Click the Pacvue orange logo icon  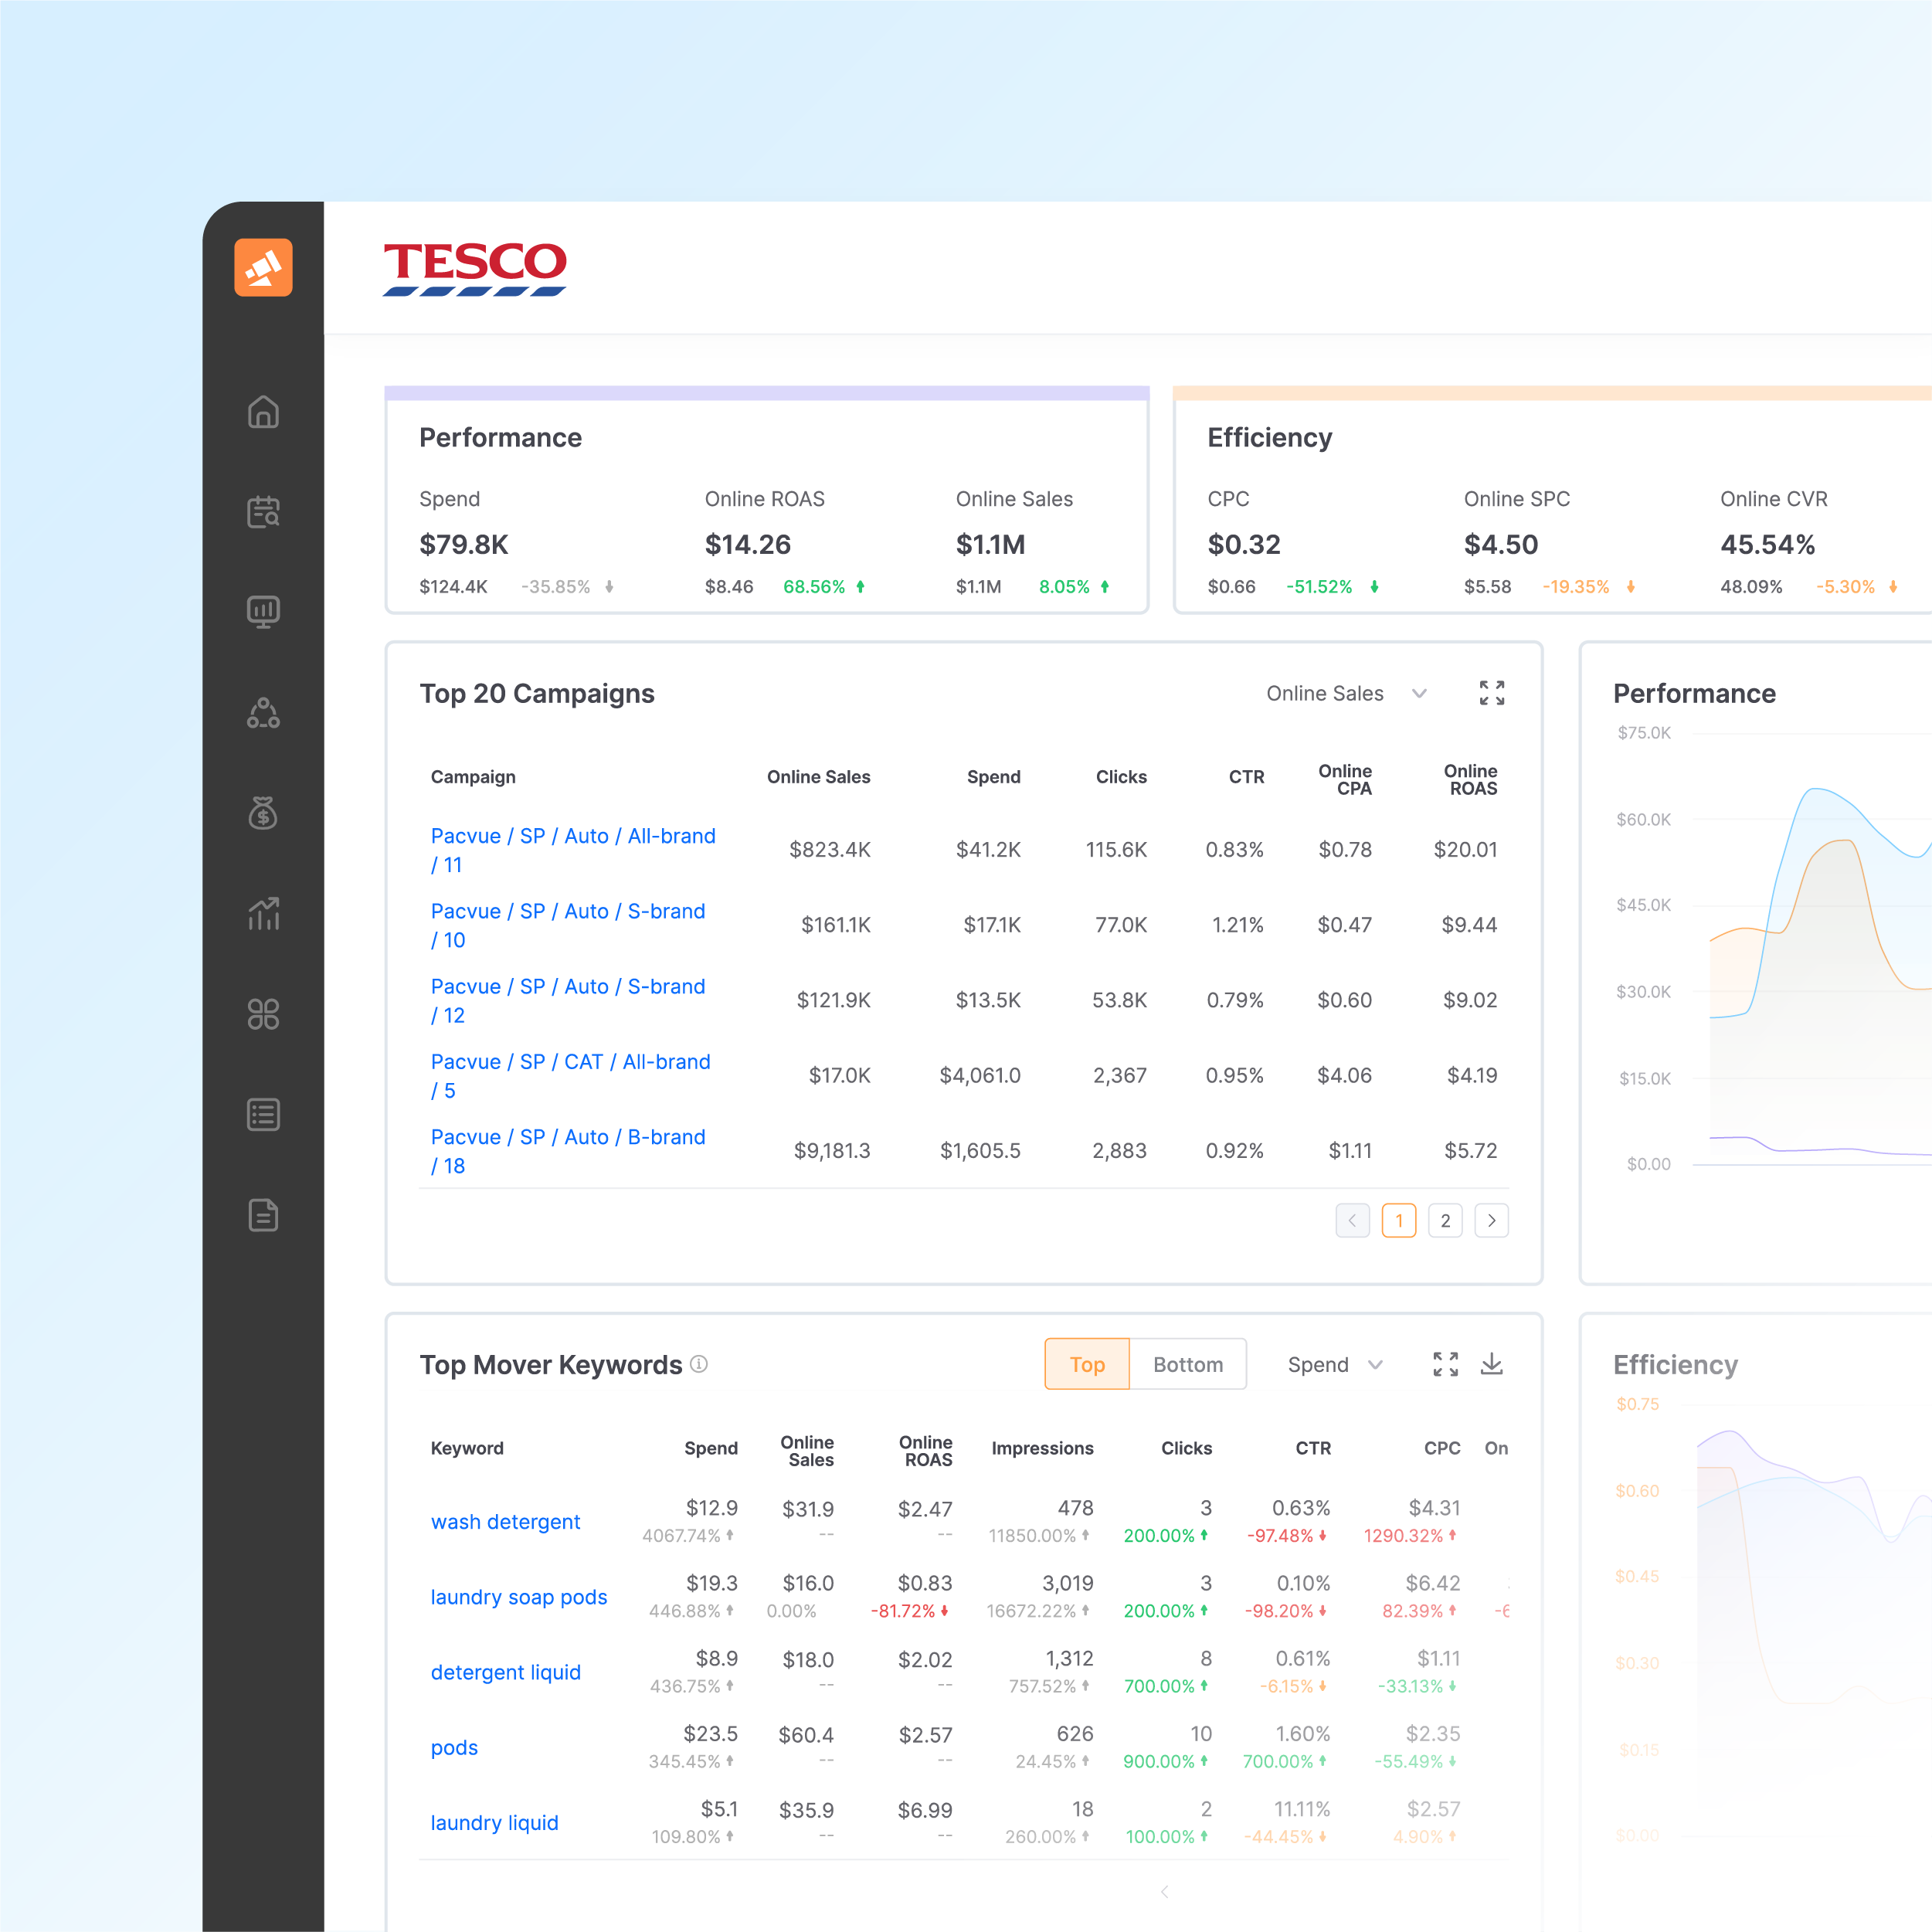(263, 267)
